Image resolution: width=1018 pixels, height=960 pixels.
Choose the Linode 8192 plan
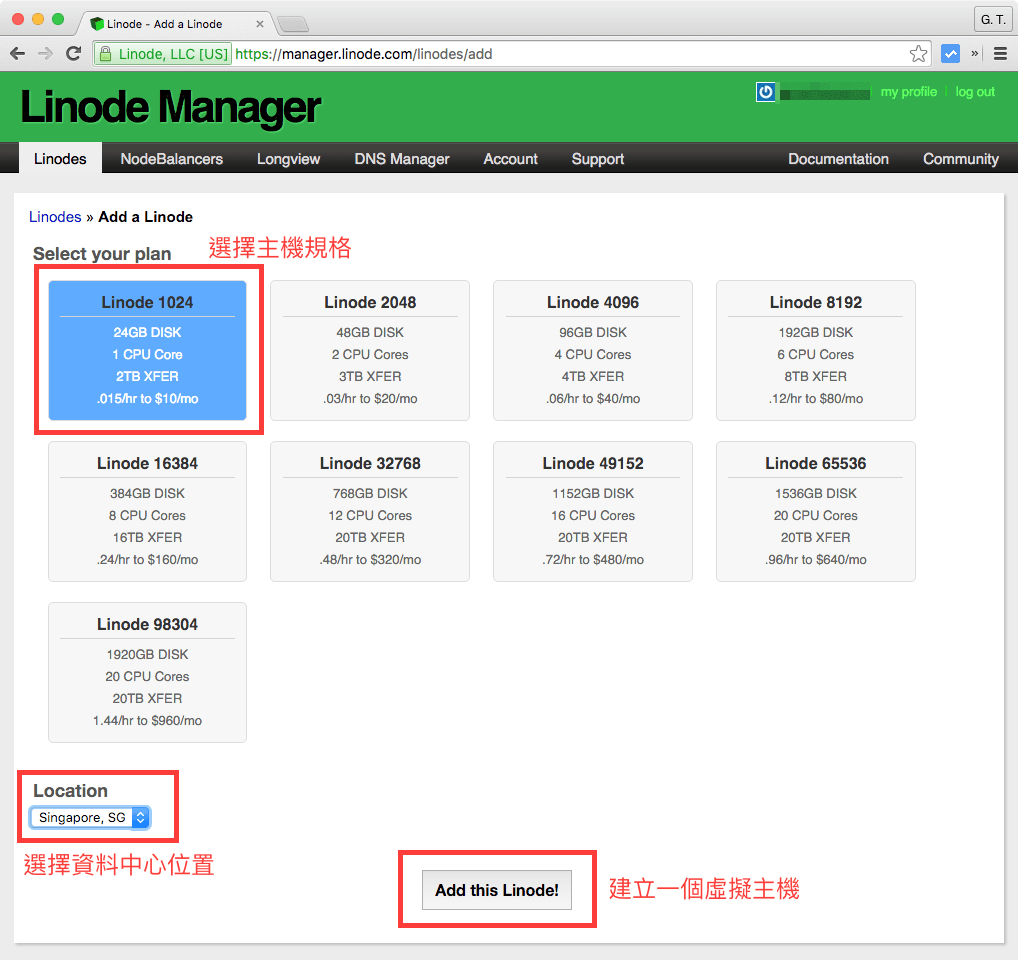[x=814, y=350]
